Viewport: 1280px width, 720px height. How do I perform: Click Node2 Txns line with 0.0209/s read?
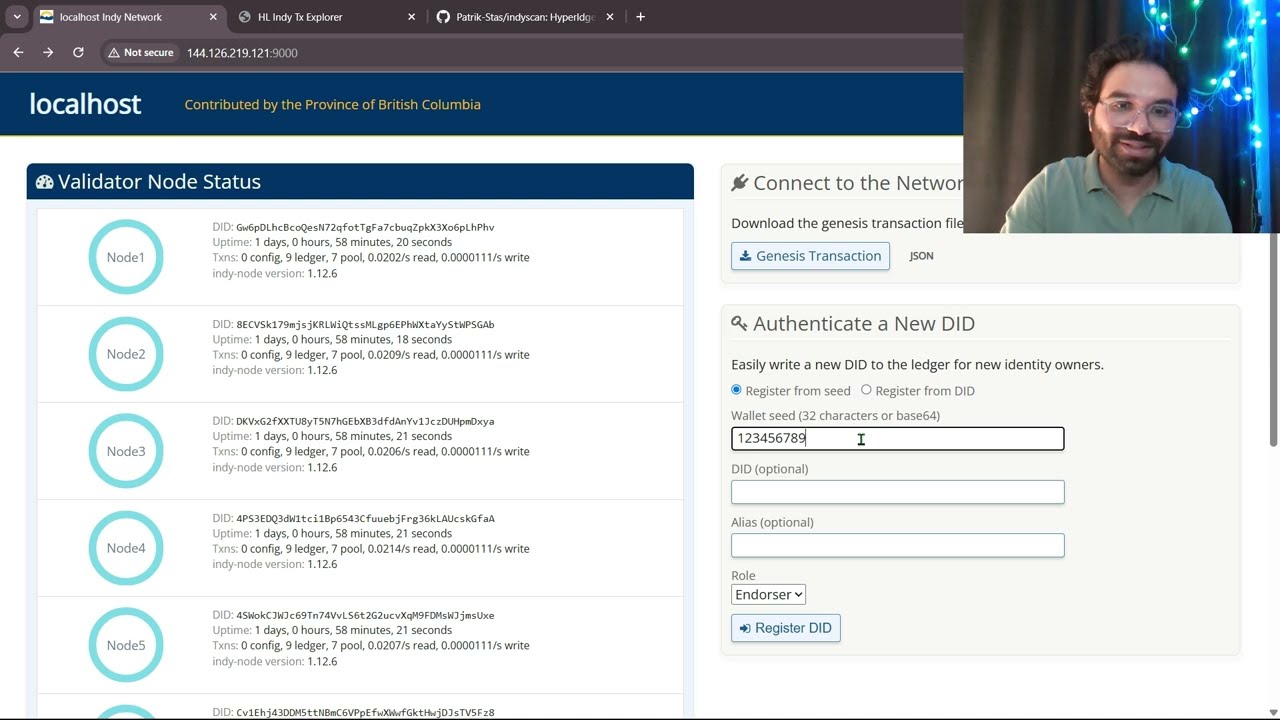click(371, 354)
